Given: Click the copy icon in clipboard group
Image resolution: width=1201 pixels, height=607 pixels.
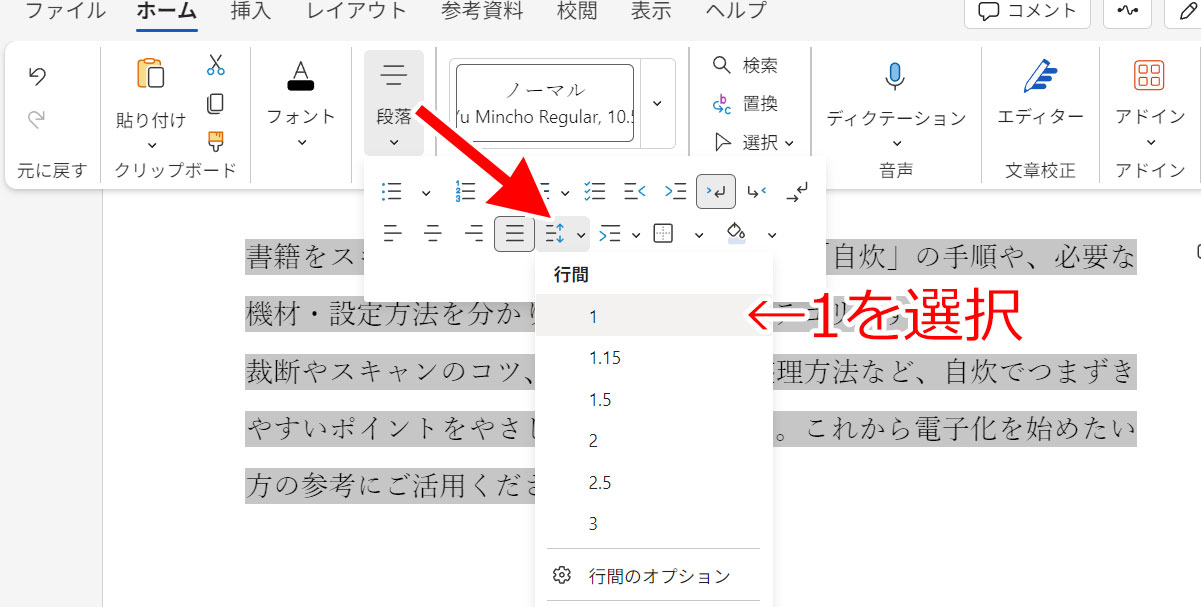Looking at the screenshot, I should coord(215,103).
